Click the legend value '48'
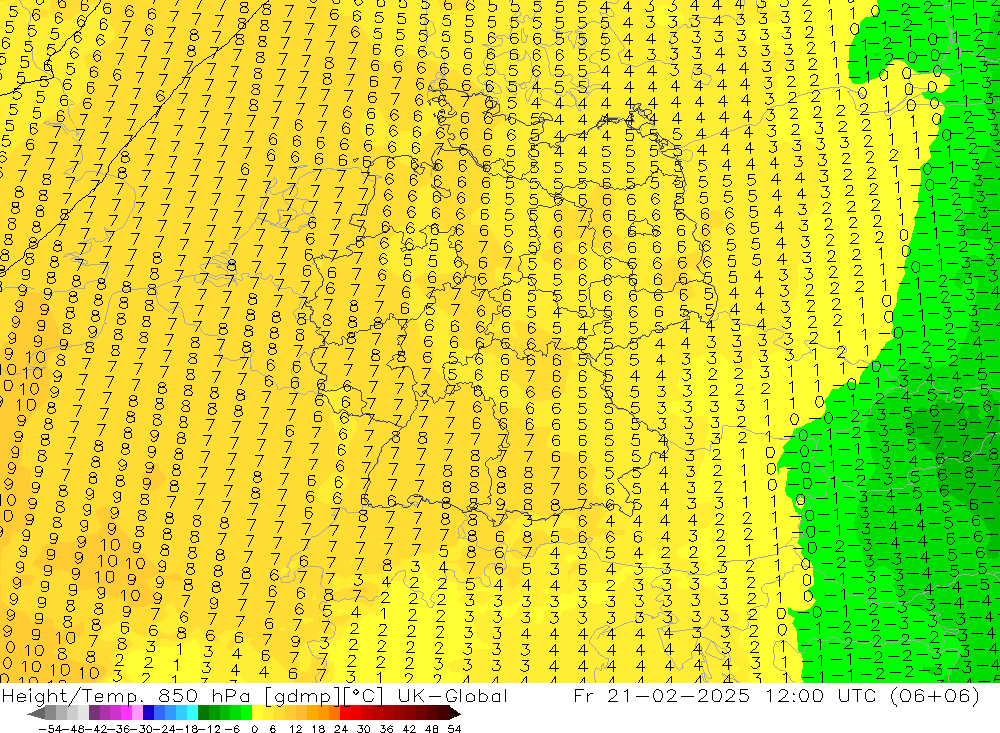The height and width of the screenshot is (733, 1000). click(x=432, y=729)
